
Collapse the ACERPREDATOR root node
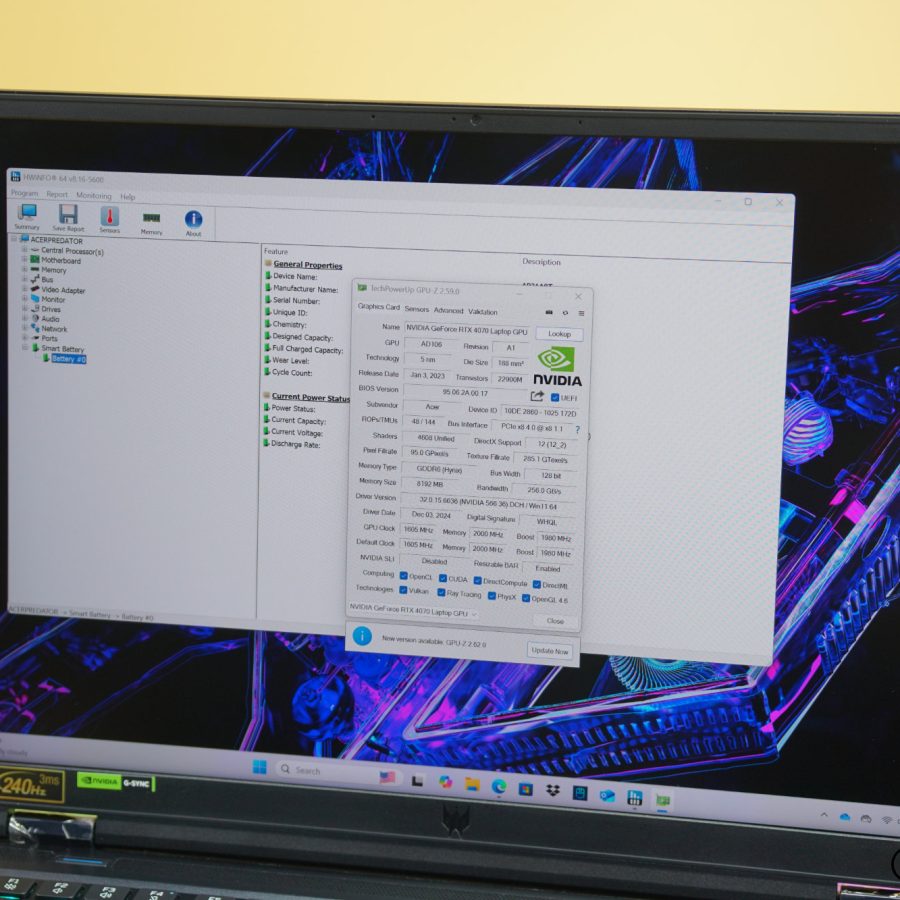pos(14,239)
